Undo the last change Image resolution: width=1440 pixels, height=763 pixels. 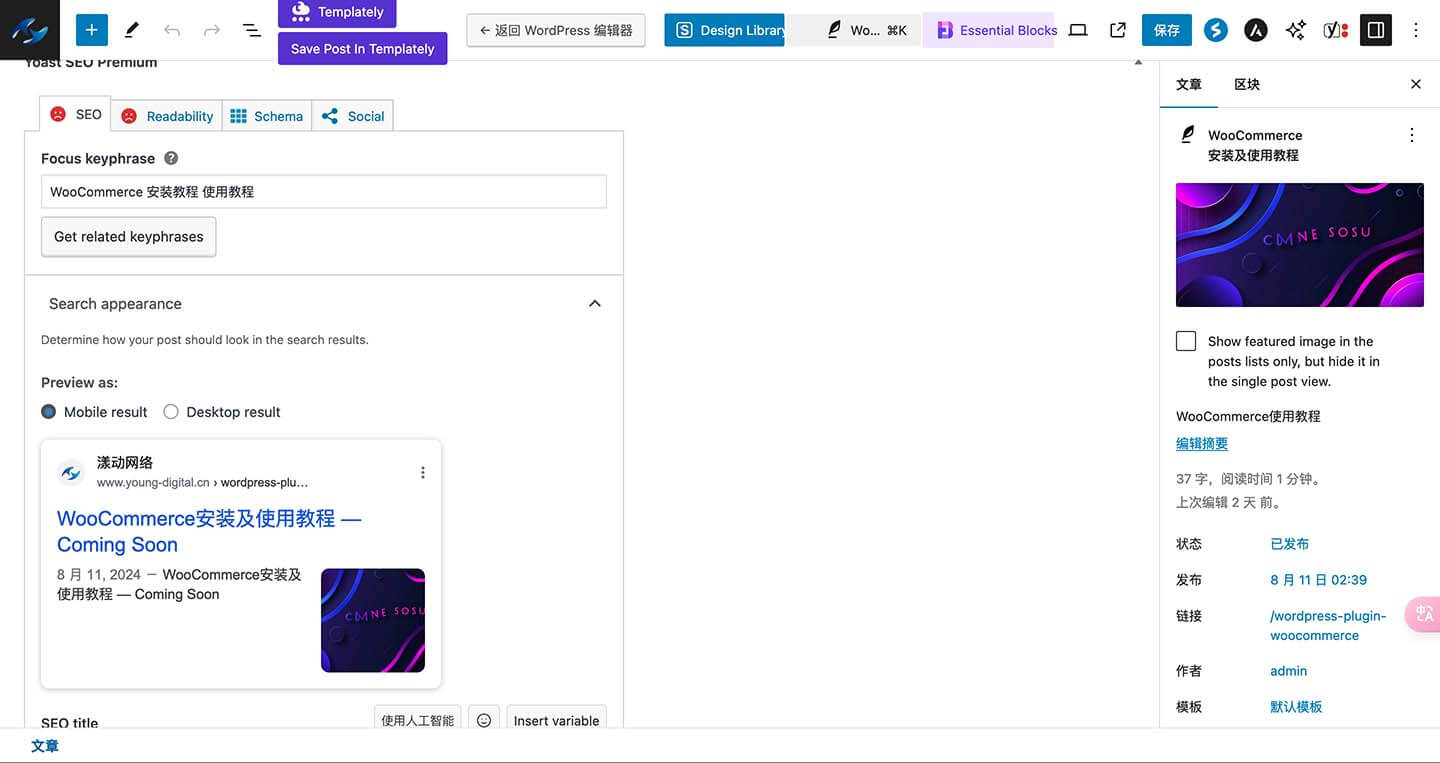coord(172,30)
